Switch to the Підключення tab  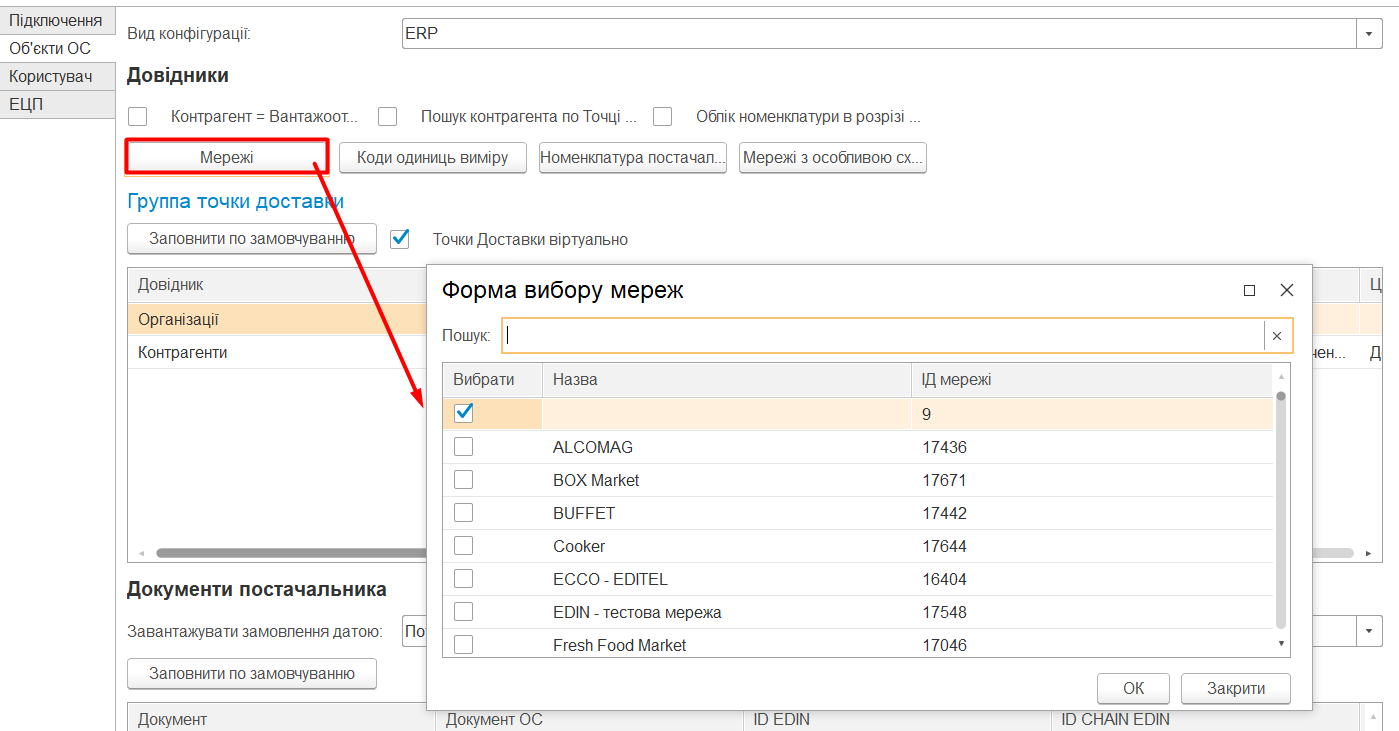pyautogui.click(x=57, y=20)
